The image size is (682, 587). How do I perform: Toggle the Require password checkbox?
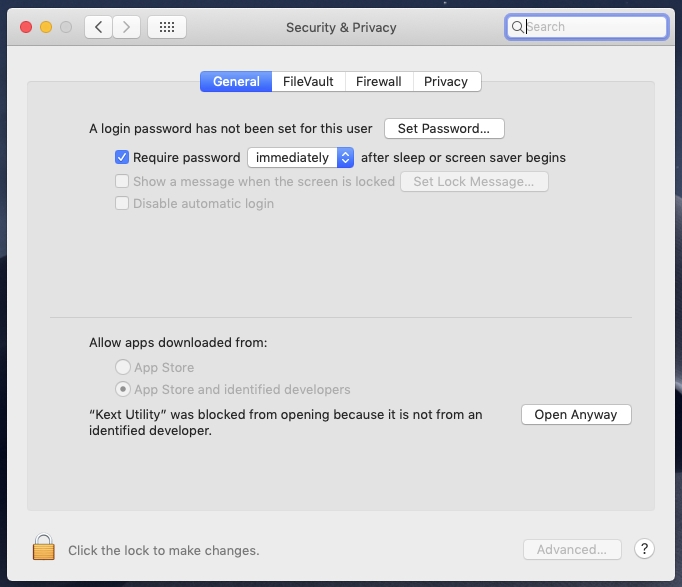click(x=122, y=157)
